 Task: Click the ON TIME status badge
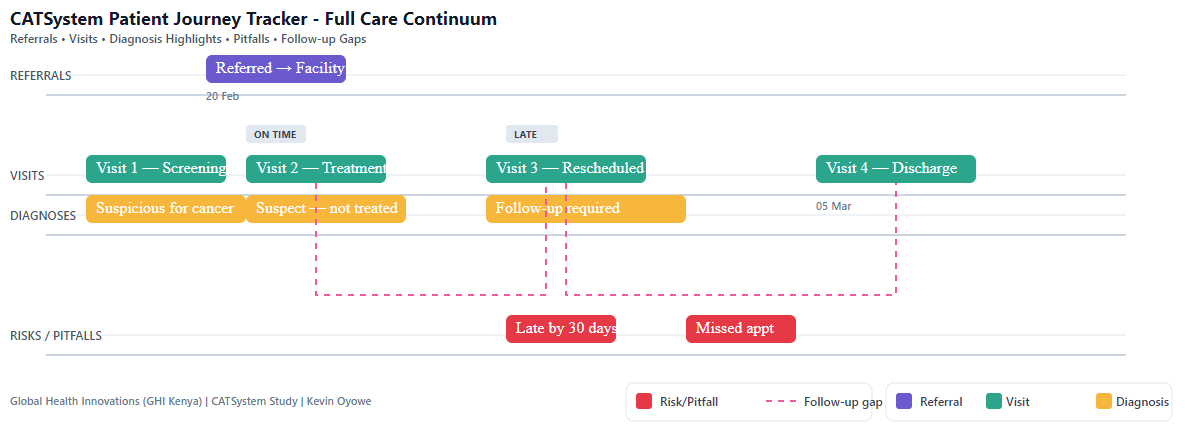coord(276,134)
